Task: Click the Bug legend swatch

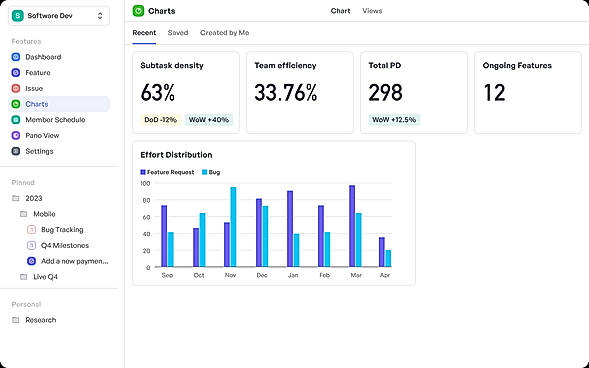Action: click(x=205, y=172)
